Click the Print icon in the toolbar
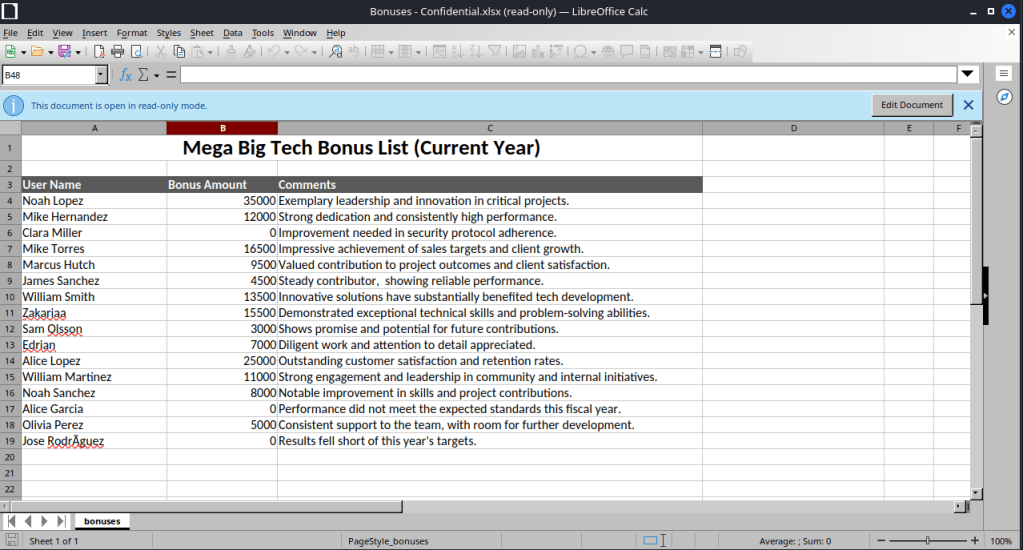 coord(117,51)
